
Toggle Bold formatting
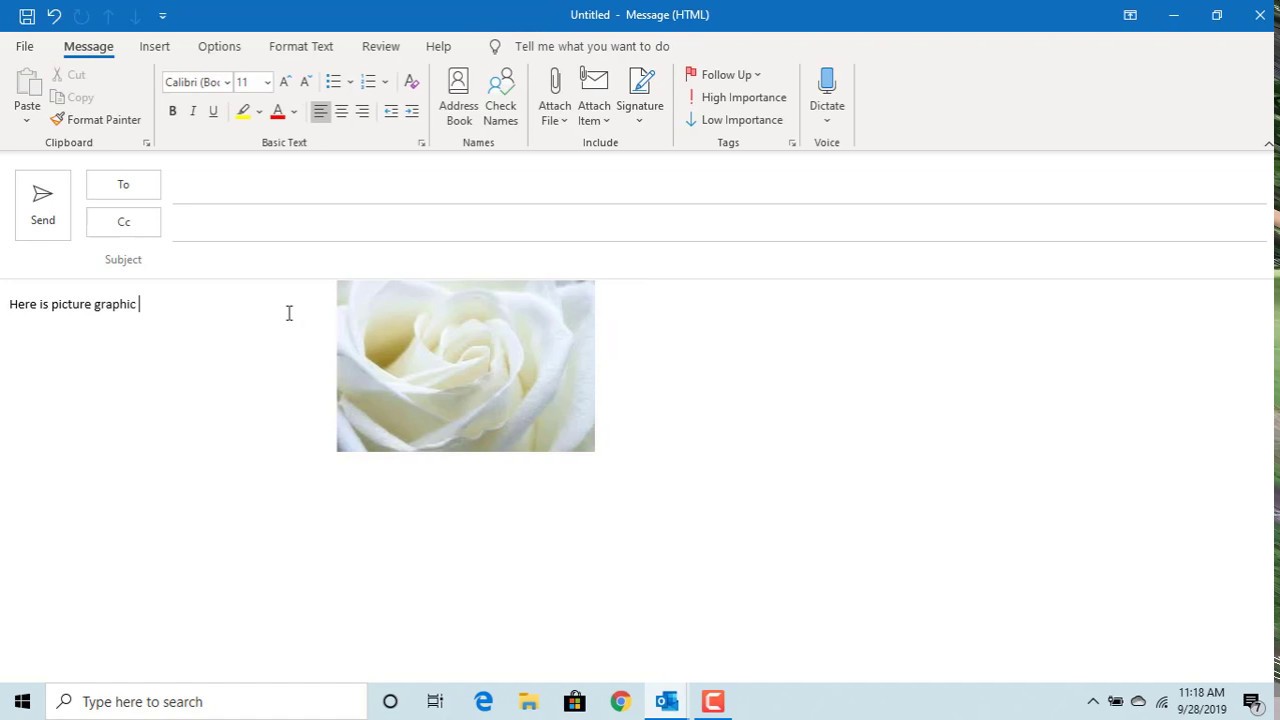pos(172,111)
